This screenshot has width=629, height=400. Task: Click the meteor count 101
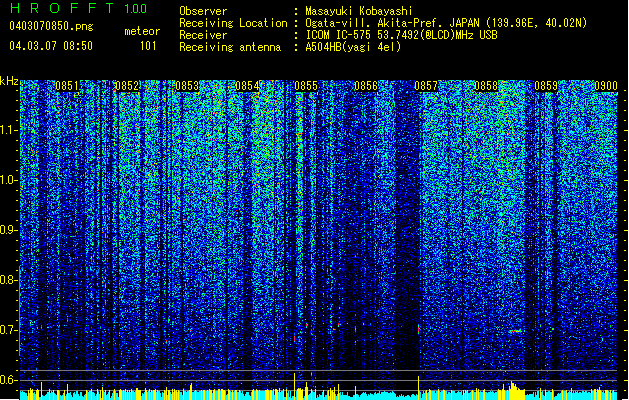(148, 46)
